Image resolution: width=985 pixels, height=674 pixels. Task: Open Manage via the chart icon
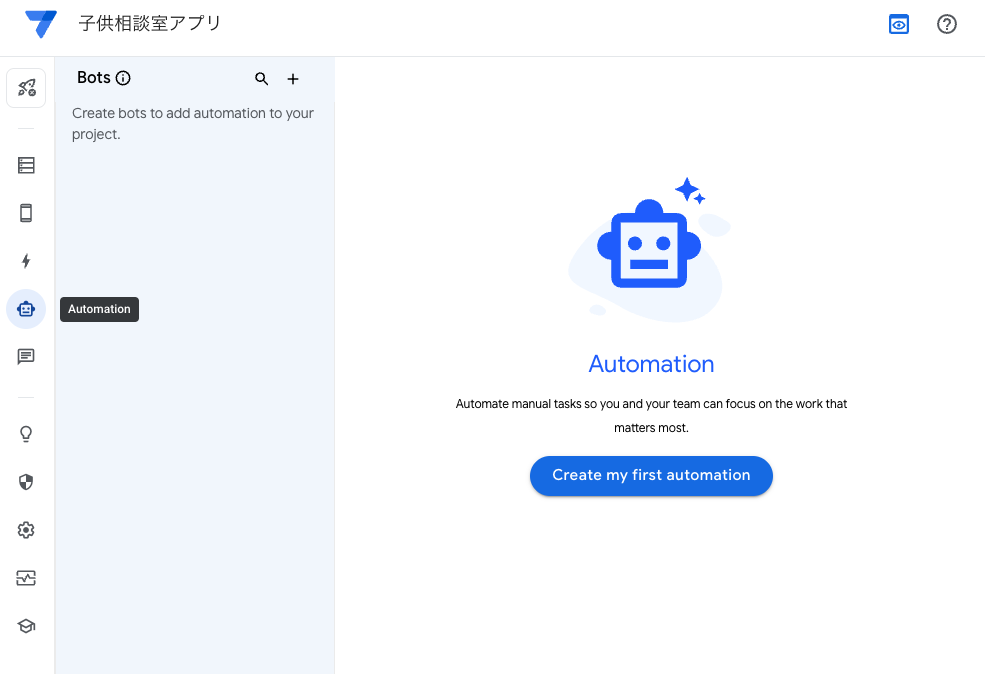tap(25, 578)
